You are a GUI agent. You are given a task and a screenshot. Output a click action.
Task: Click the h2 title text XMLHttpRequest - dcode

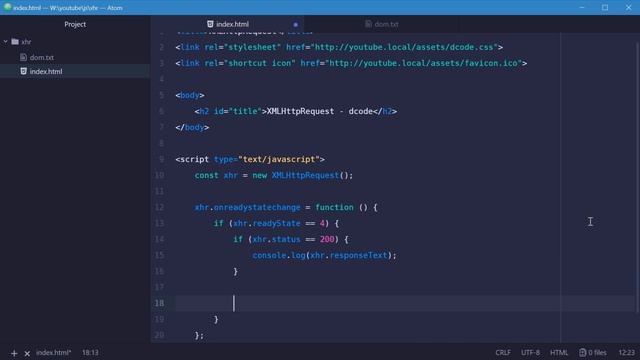(x=320, y=111)
